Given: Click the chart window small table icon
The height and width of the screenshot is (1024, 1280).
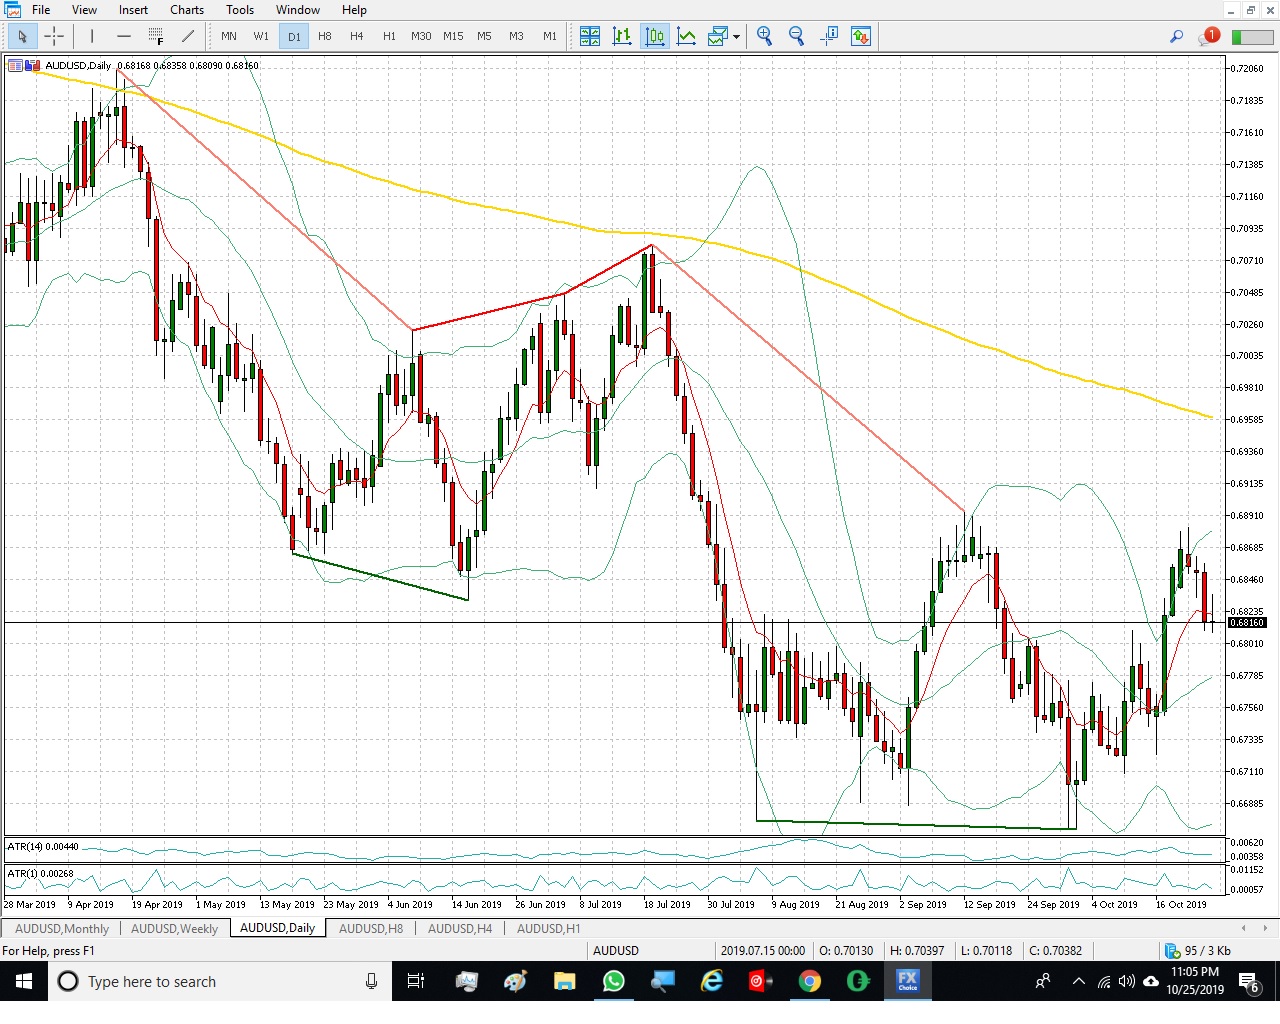Looking at the screenshot, I should 15,66.
